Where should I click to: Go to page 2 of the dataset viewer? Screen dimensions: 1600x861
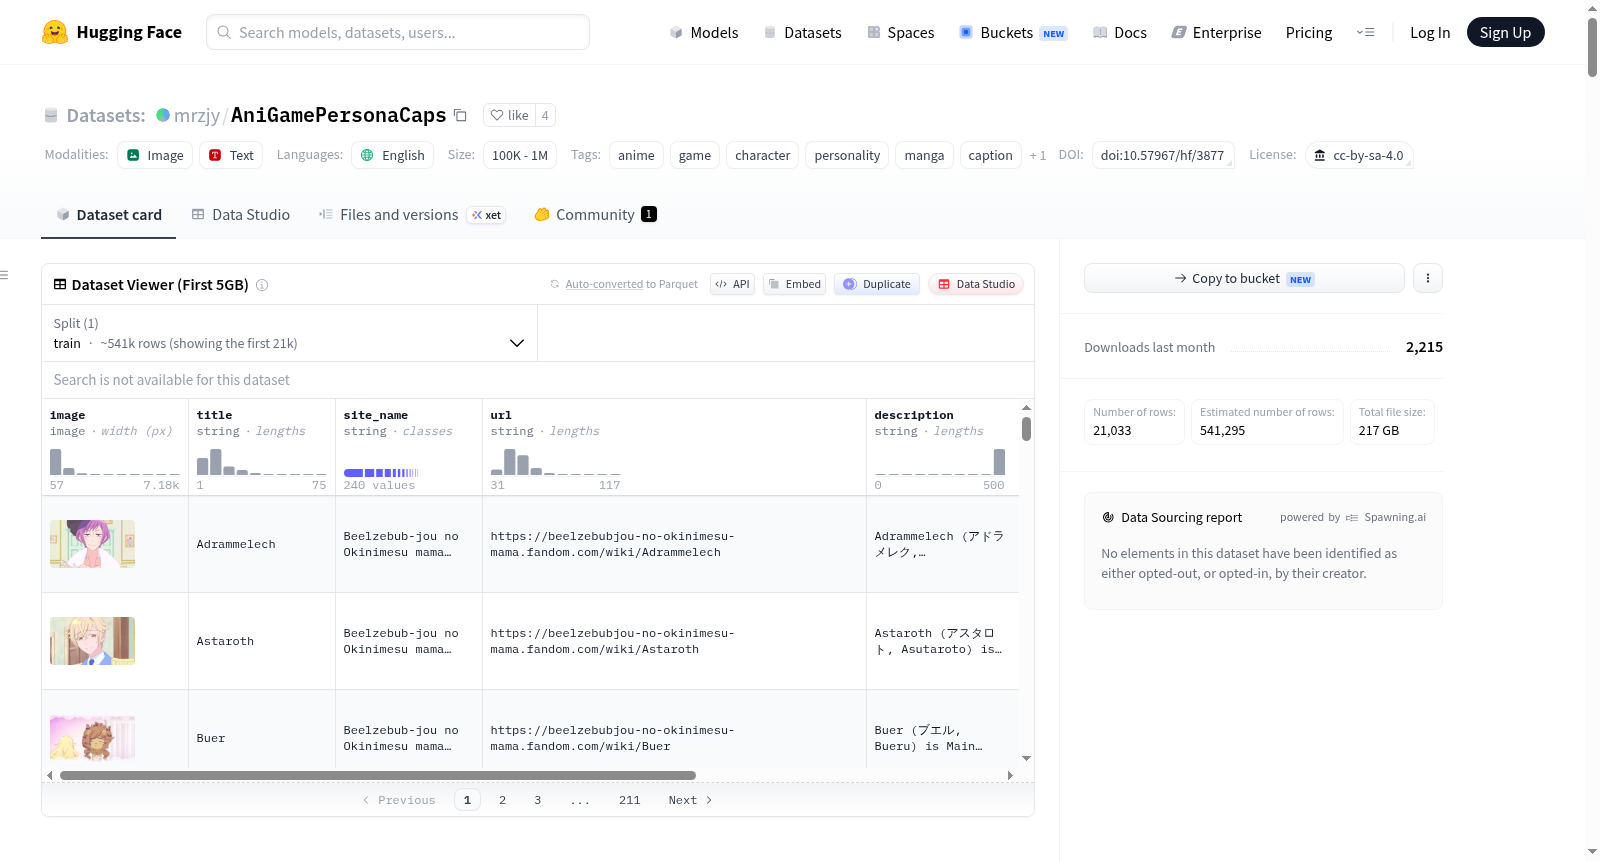[502, 800]
